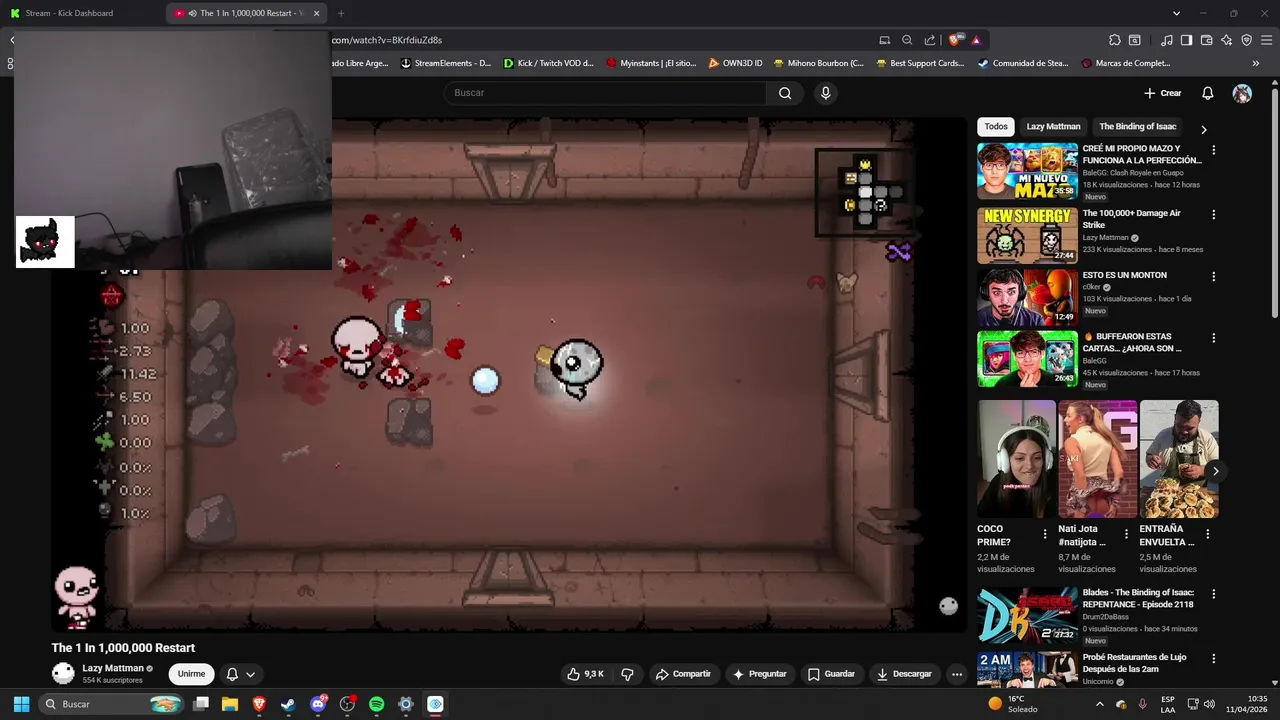The height and width of the screenshot is (720, 1280).
Task: Open the Lazy Mattman channel name link
Action: [113, 668]
